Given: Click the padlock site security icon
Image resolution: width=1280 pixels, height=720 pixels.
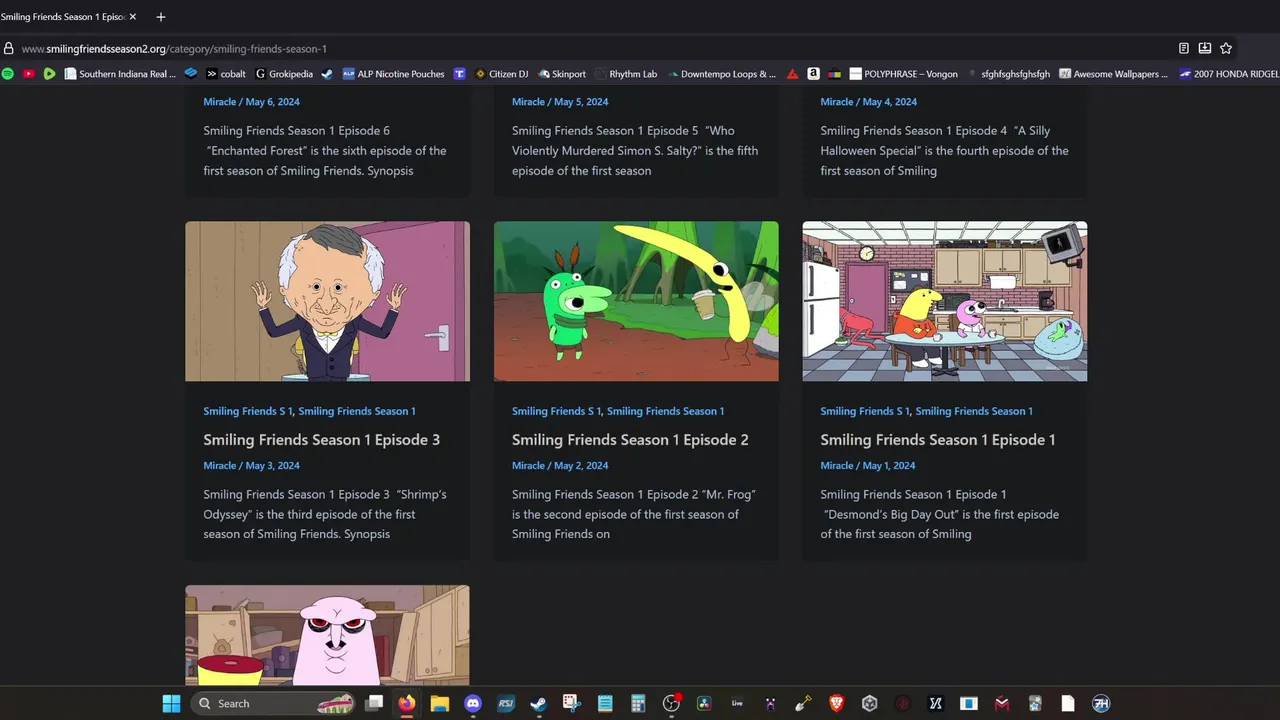Looking at the screenshot, I should pyautogui.click(x=9, y=48).
